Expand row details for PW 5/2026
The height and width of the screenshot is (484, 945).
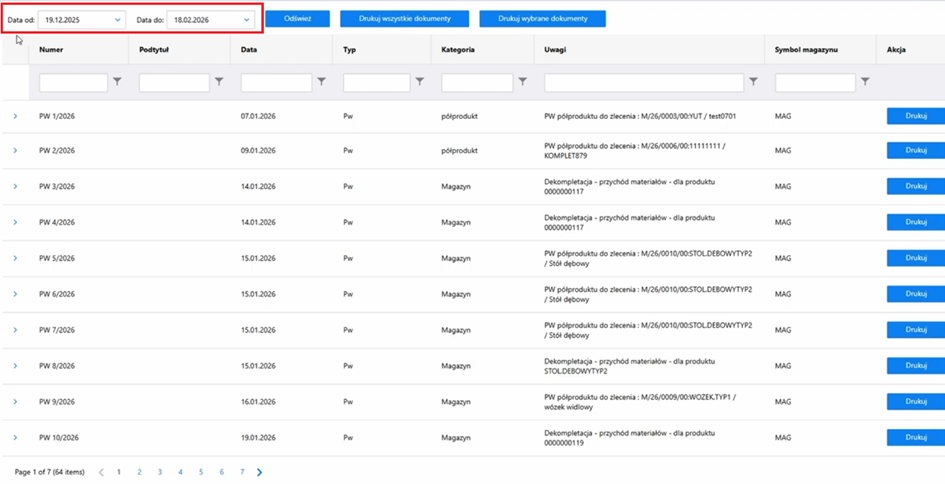point(15,258)
